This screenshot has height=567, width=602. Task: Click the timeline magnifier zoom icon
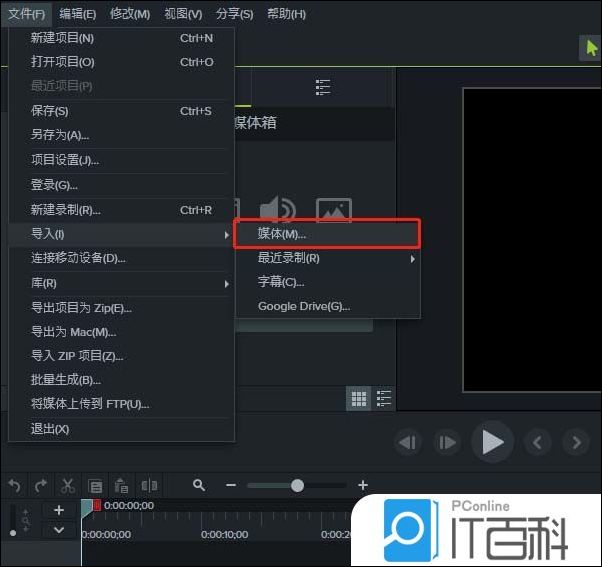tap(199, 485)
